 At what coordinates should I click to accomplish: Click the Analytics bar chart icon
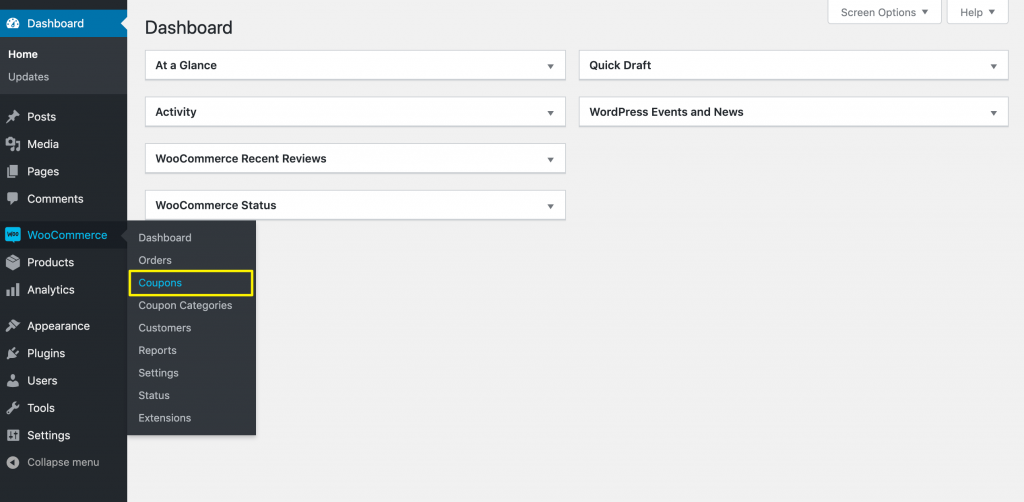pyautogui.click(x=13, y=290)
